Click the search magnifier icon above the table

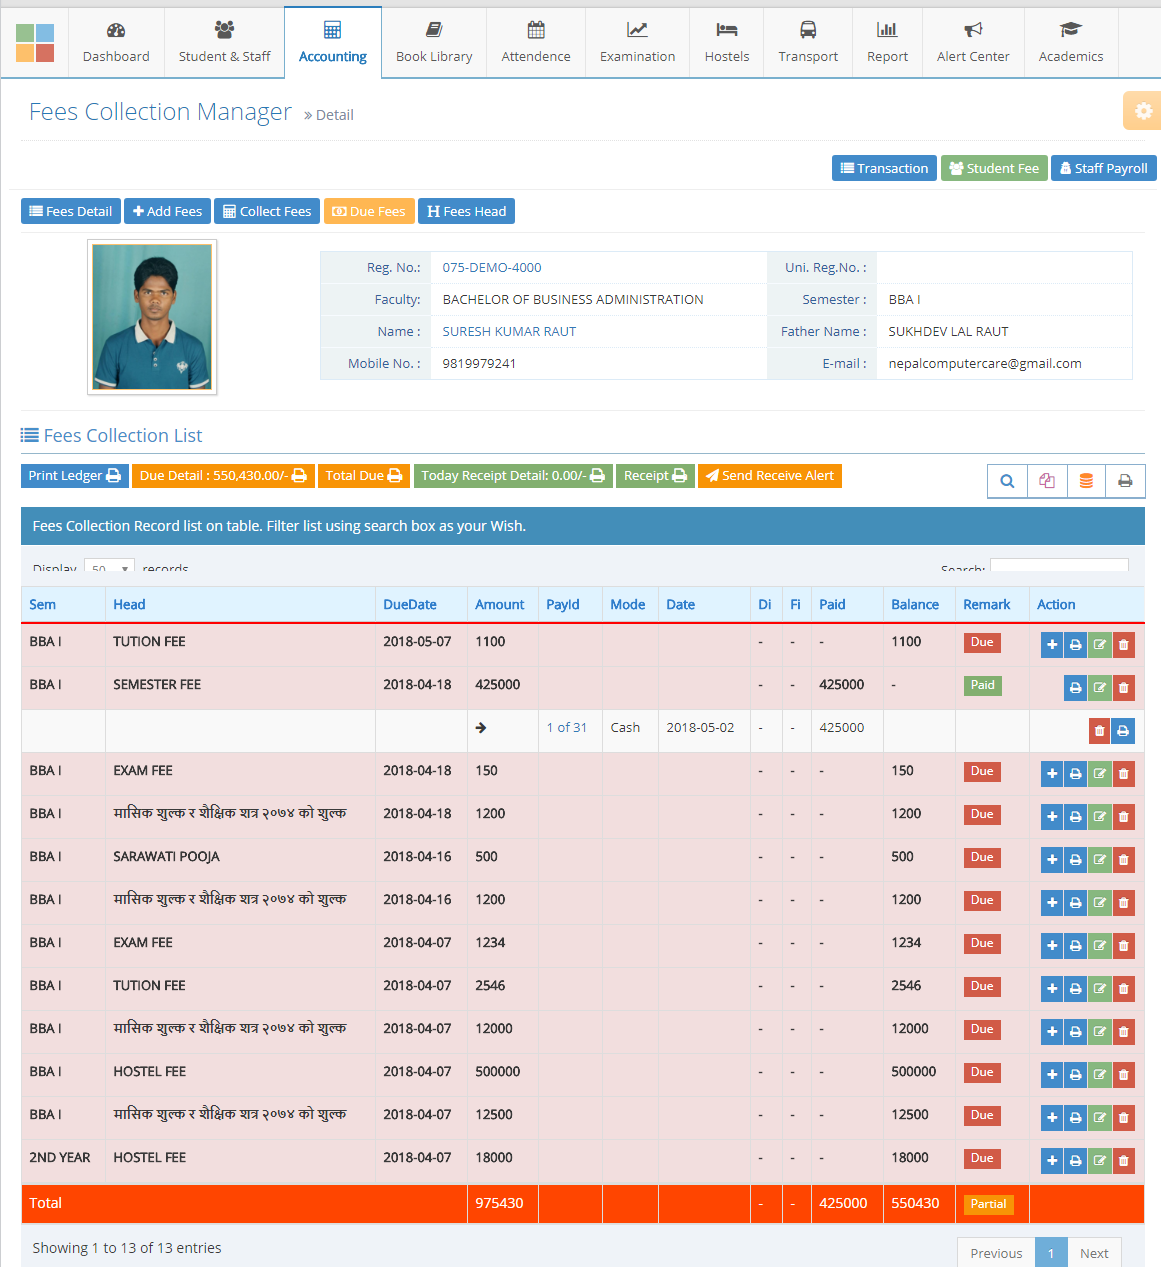(1007, 481)
